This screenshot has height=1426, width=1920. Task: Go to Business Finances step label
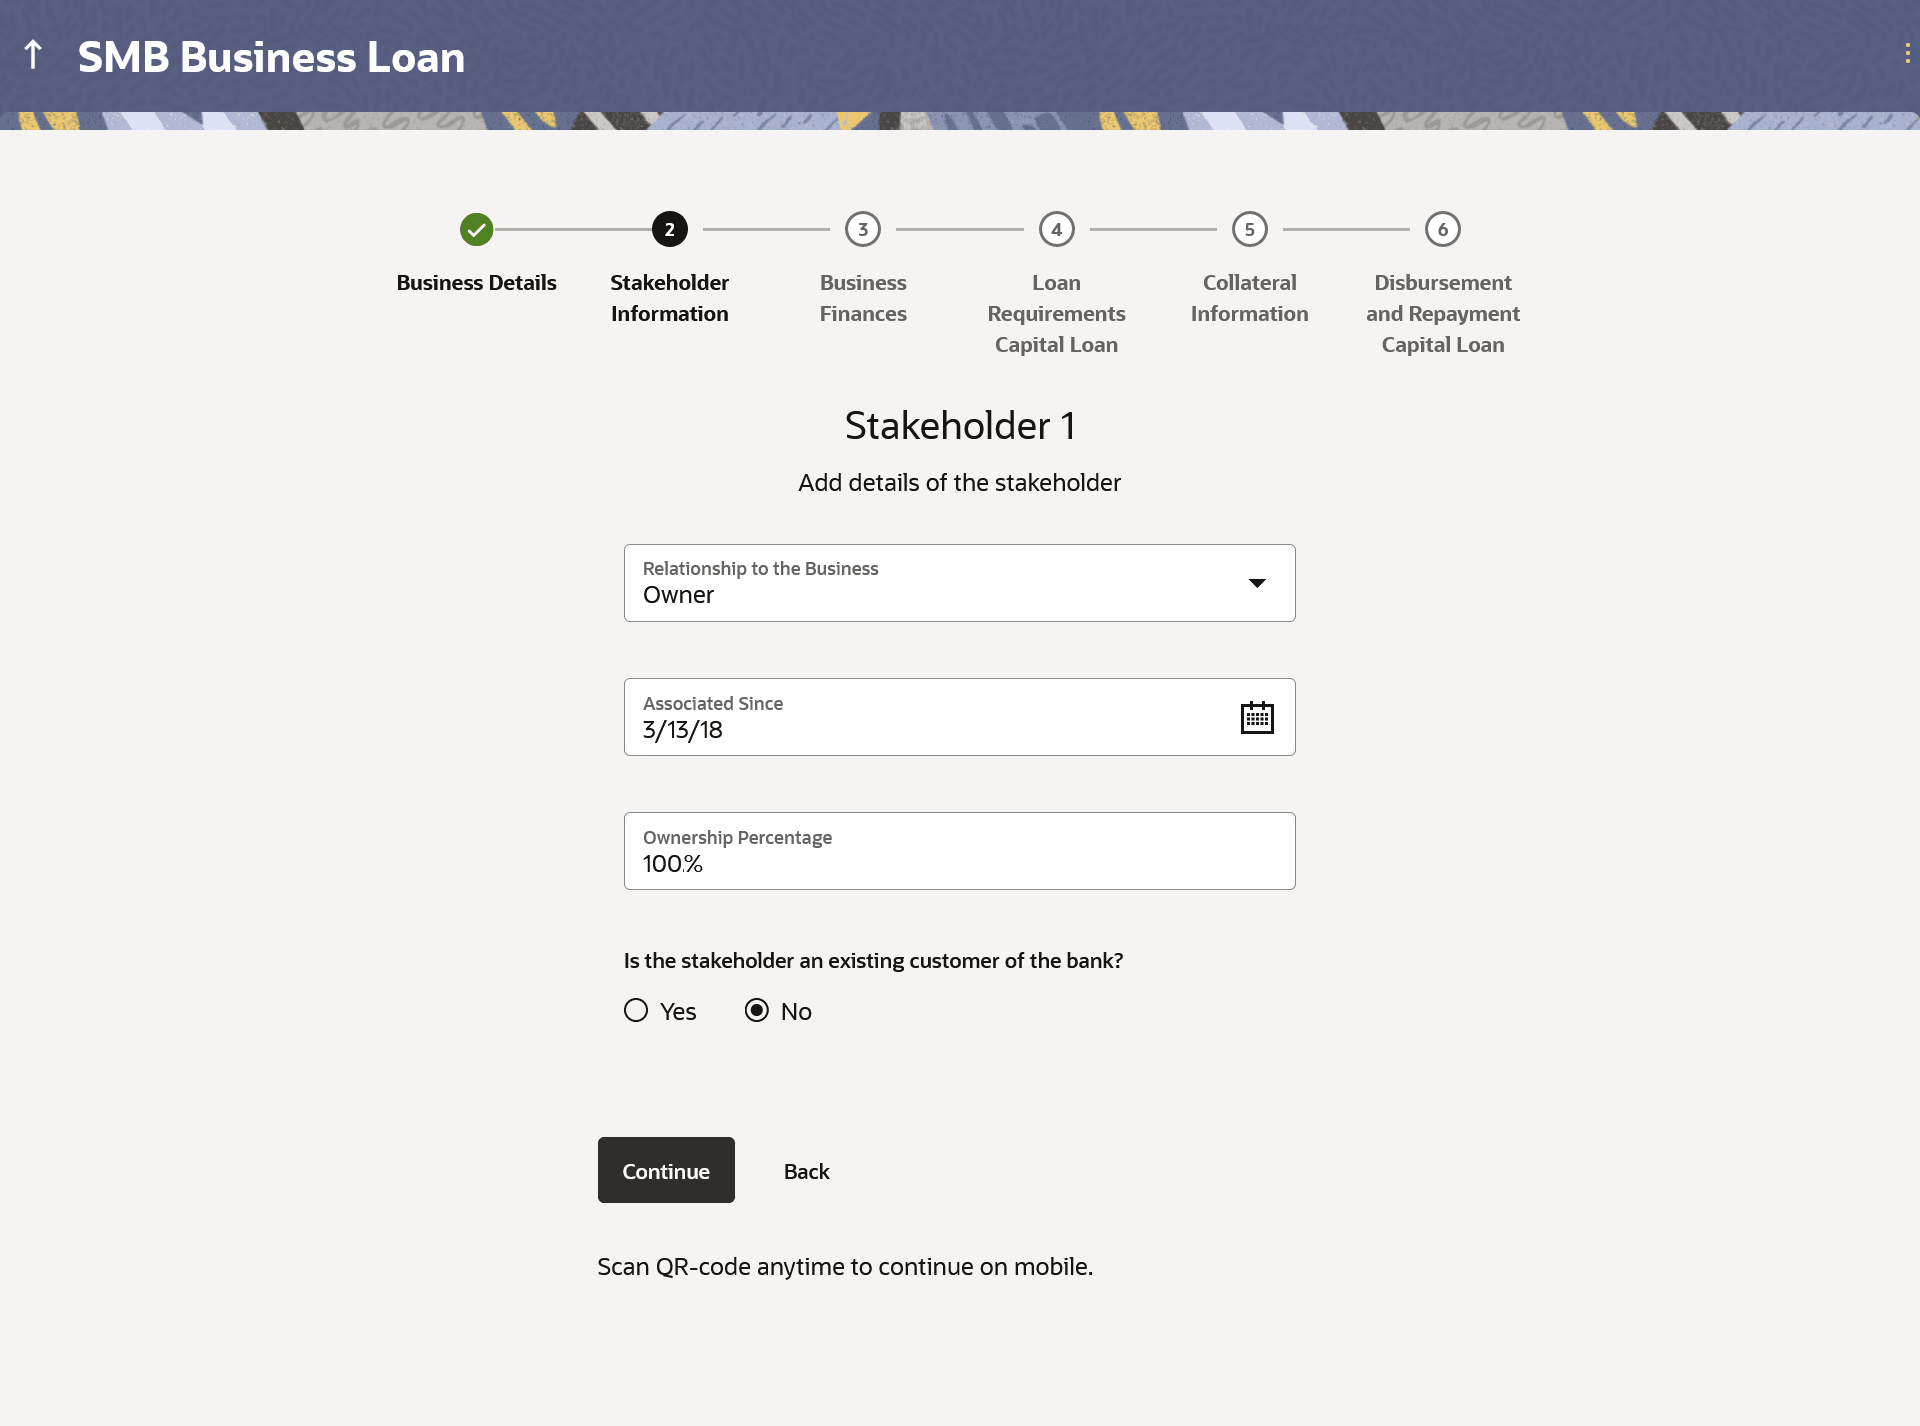[862, 298]
